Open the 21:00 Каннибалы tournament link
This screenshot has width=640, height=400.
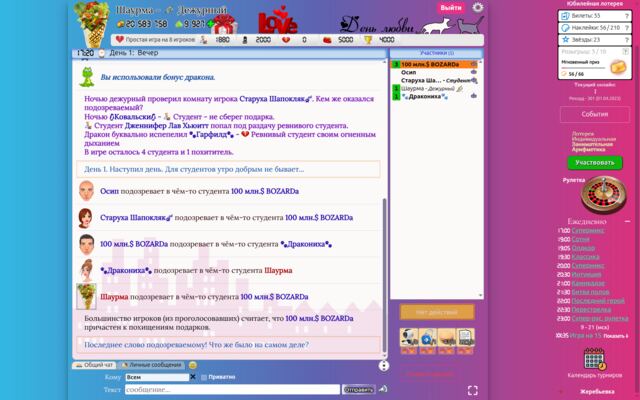(588, 283)
